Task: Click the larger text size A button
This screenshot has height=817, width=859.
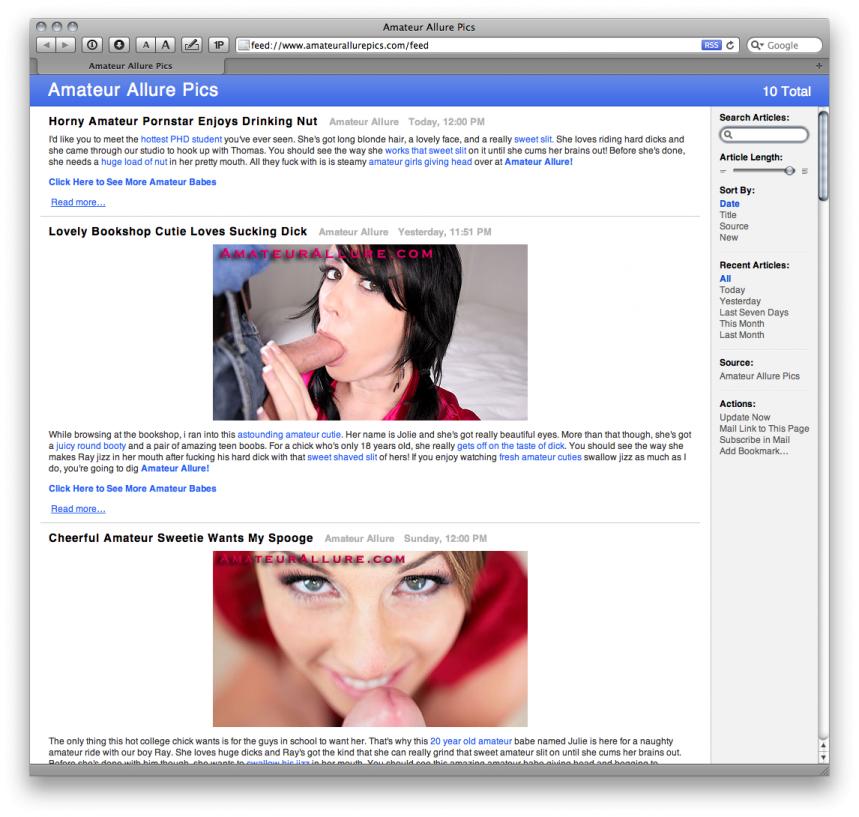Action: point(165,45)
